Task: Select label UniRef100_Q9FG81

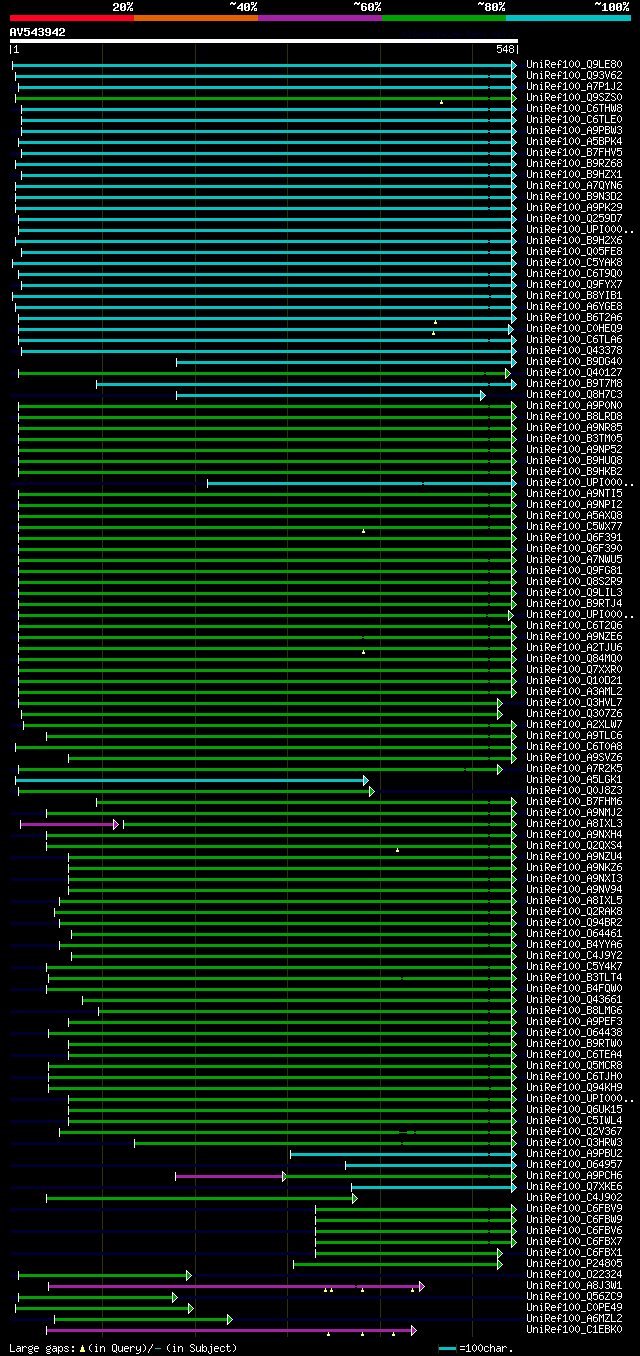Action: pyautogui.click(x=574, y=571)
